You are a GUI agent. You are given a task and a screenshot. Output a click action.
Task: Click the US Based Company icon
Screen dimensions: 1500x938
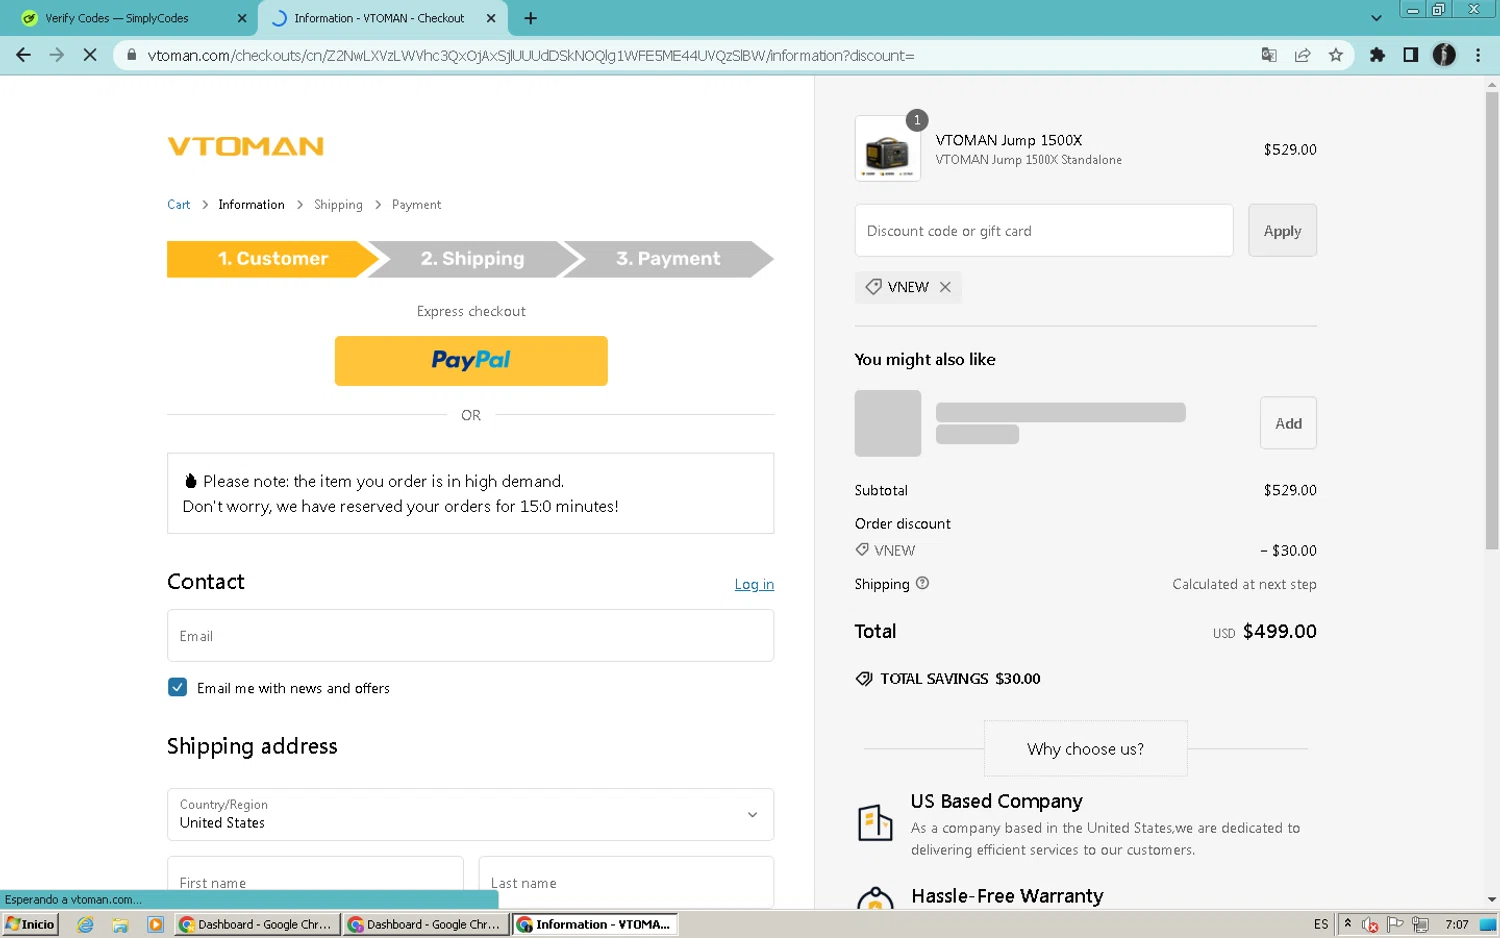point(875,823)
